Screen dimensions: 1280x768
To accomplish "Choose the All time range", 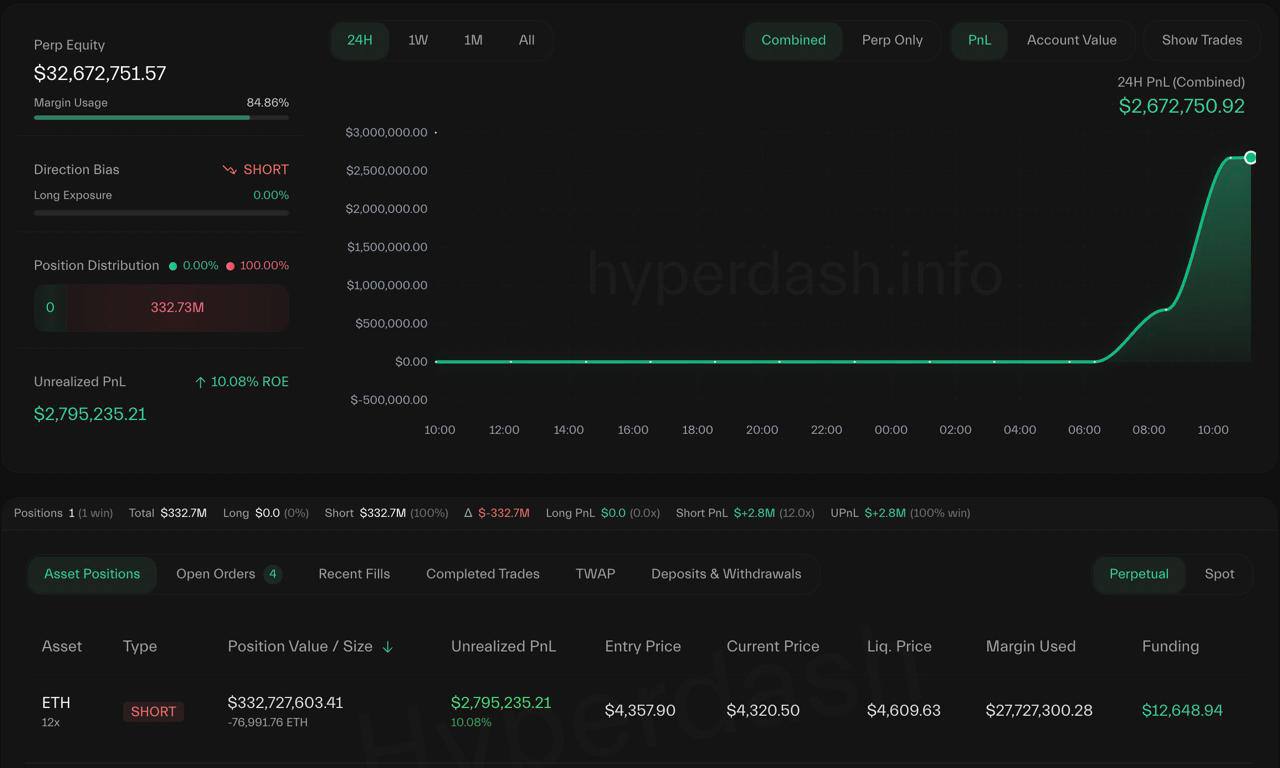I will pos(526,40).
